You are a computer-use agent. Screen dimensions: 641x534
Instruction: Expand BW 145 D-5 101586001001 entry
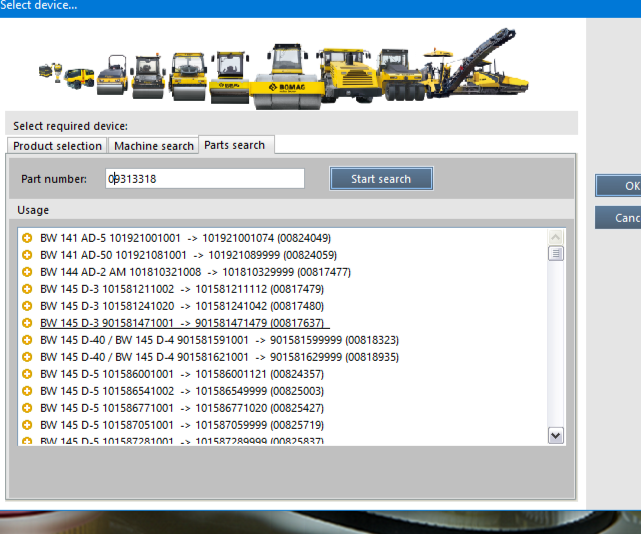click(27, 374)
